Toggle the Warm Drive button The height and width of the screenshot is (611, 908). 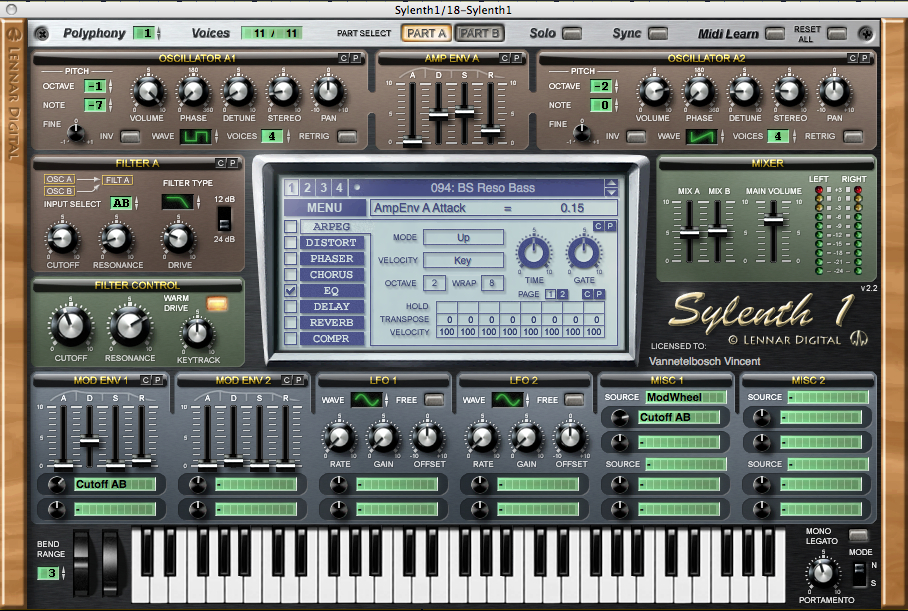click(x=217, y=303)
